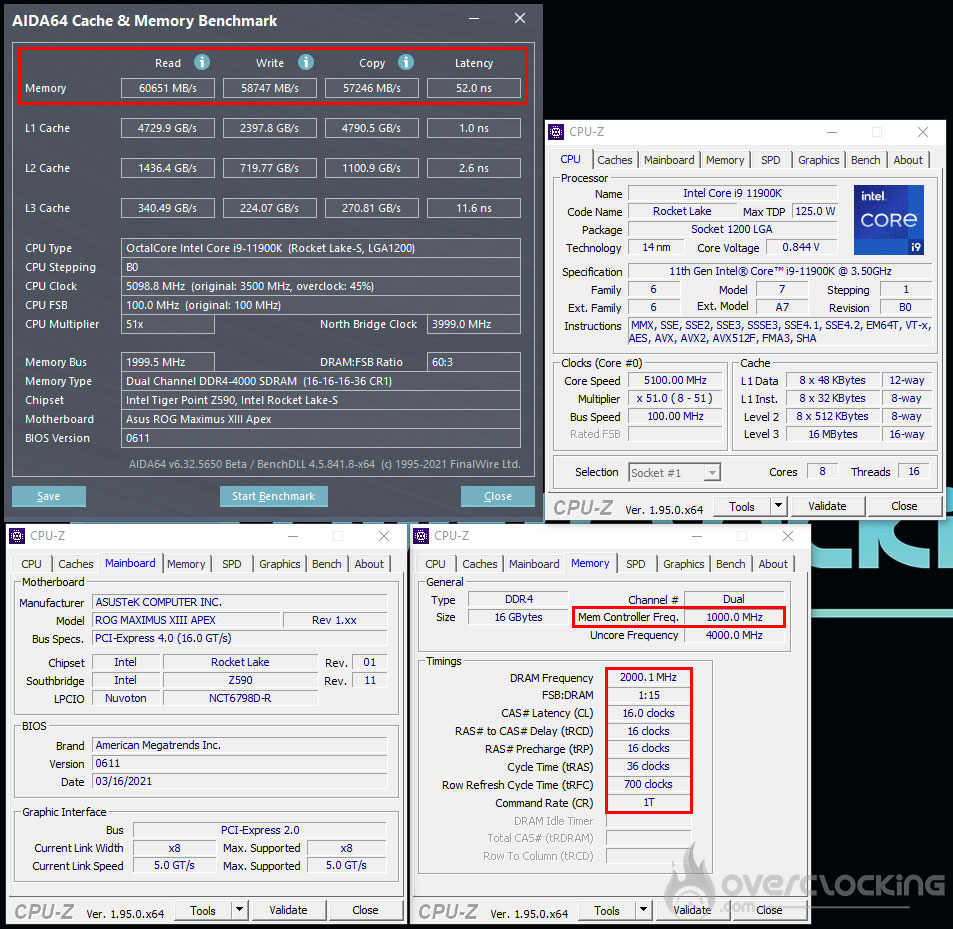953x929 pixels.
Task: Click Tools button in CPU-Z CPU window
Action: pos(741,506)
